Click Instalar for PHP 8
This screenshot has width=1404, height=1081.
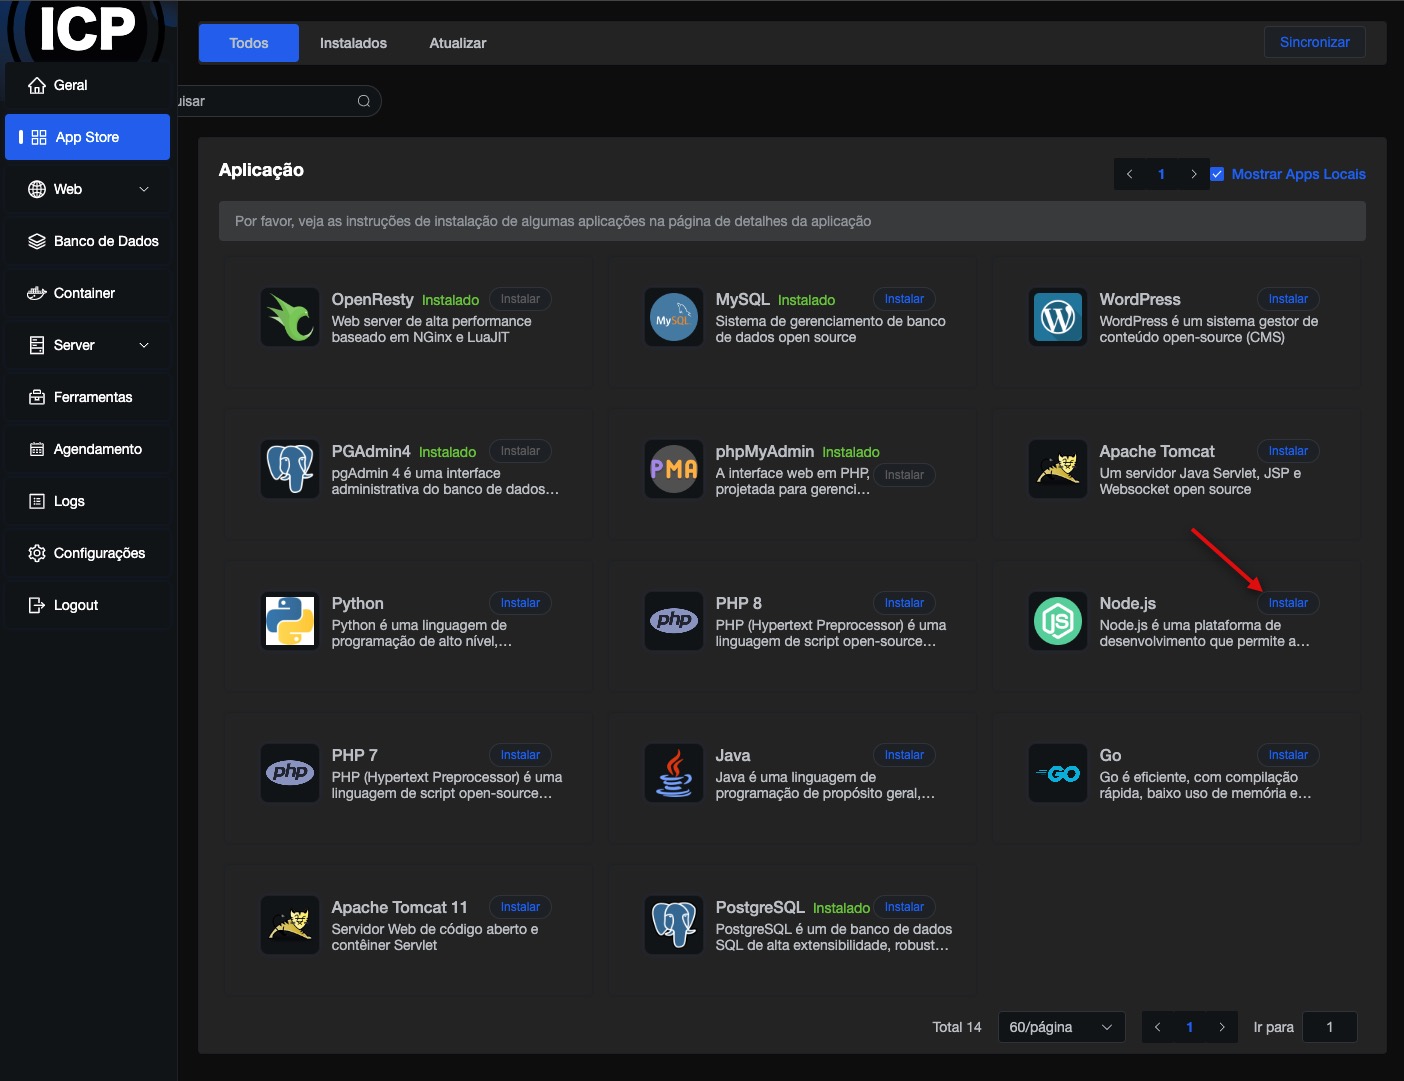(x=904, y=603)
